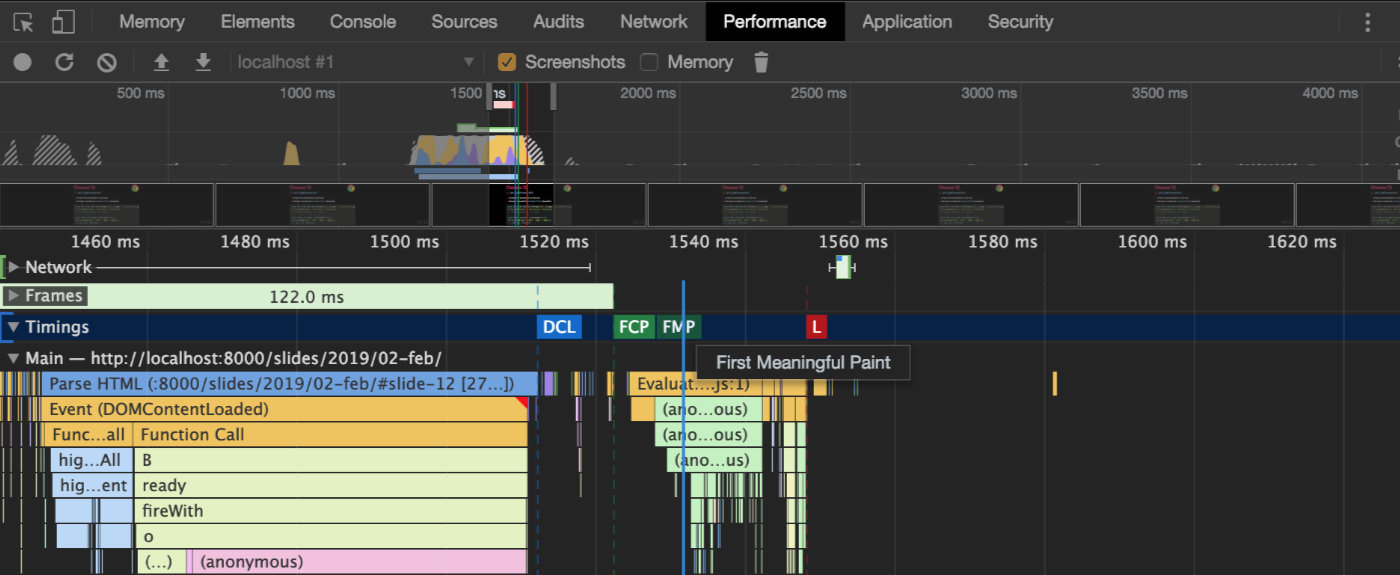
Task: Start recording with the record button
Action: coord(22,62)
